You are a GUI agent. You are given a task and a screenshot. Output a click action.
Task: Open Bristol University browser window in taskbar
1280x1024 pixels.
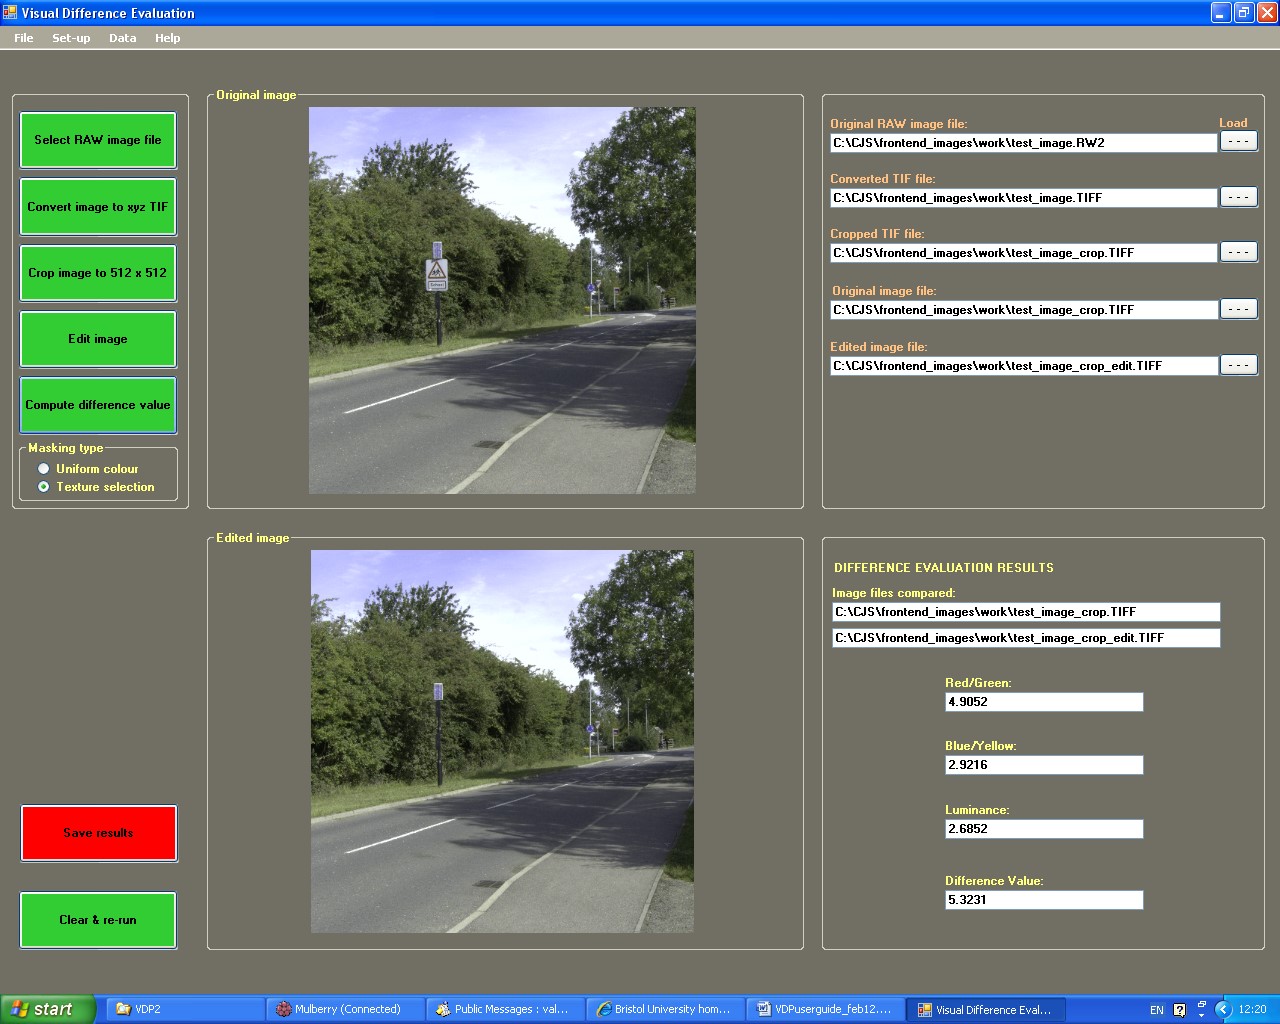665,1009
